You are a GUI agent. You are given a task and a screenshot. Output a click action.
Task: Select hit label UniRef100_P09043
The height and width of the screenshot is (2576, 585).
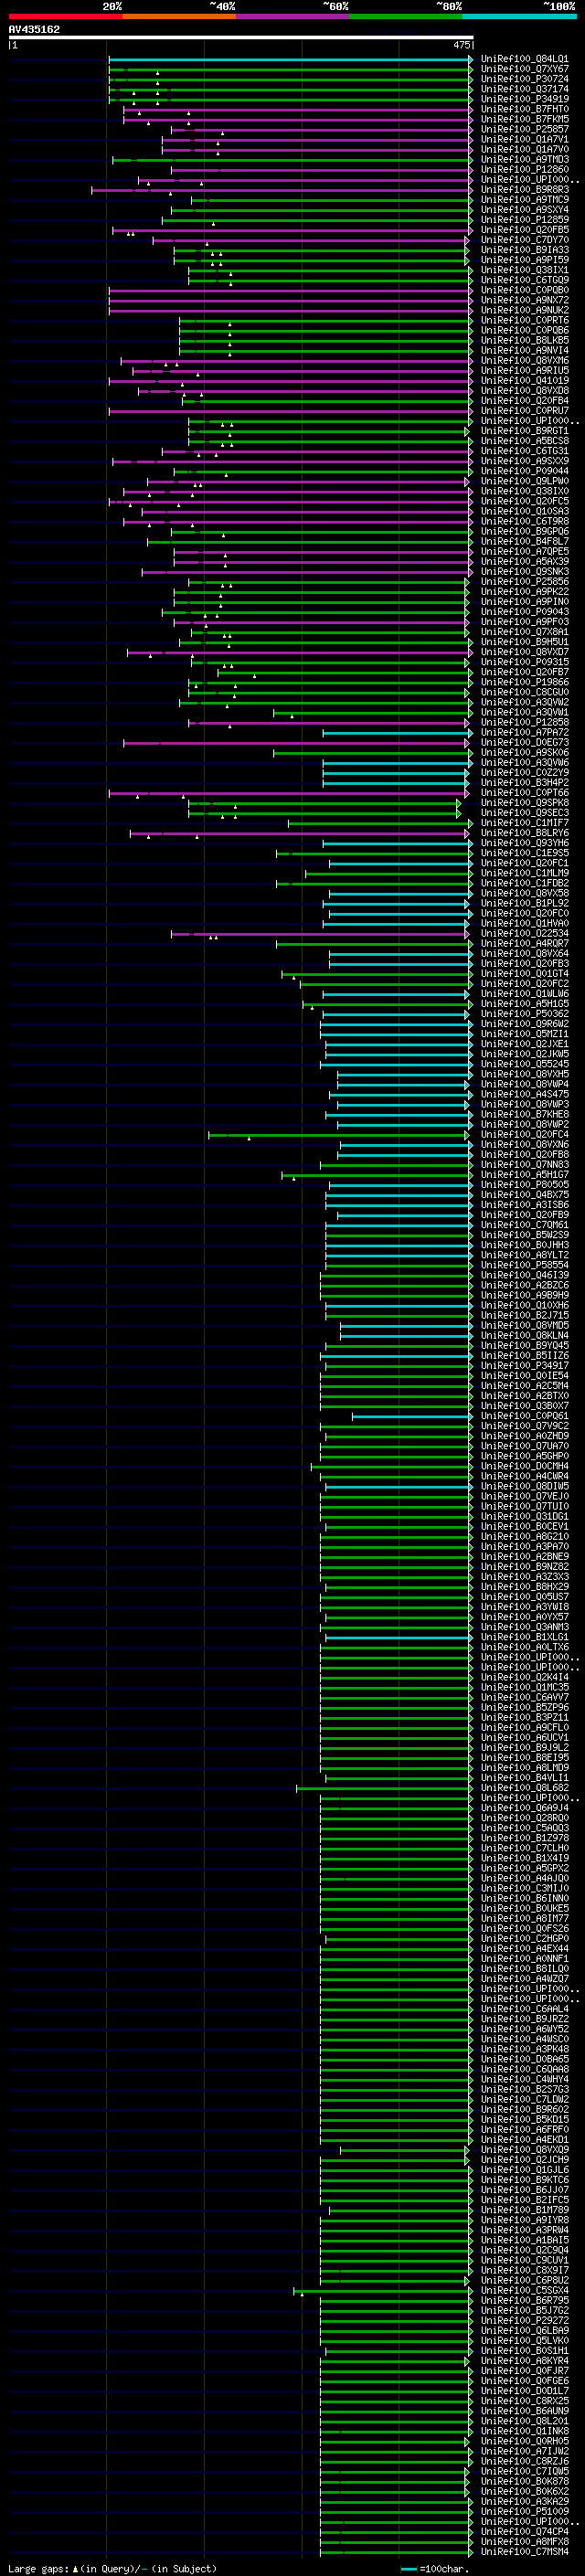pos(524,612)
